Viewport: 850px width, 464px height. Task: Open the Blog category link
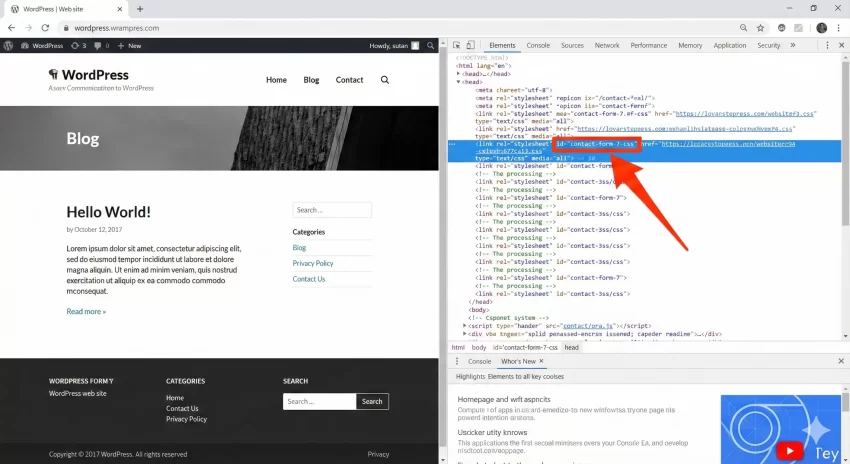click(x=299, y=247)
